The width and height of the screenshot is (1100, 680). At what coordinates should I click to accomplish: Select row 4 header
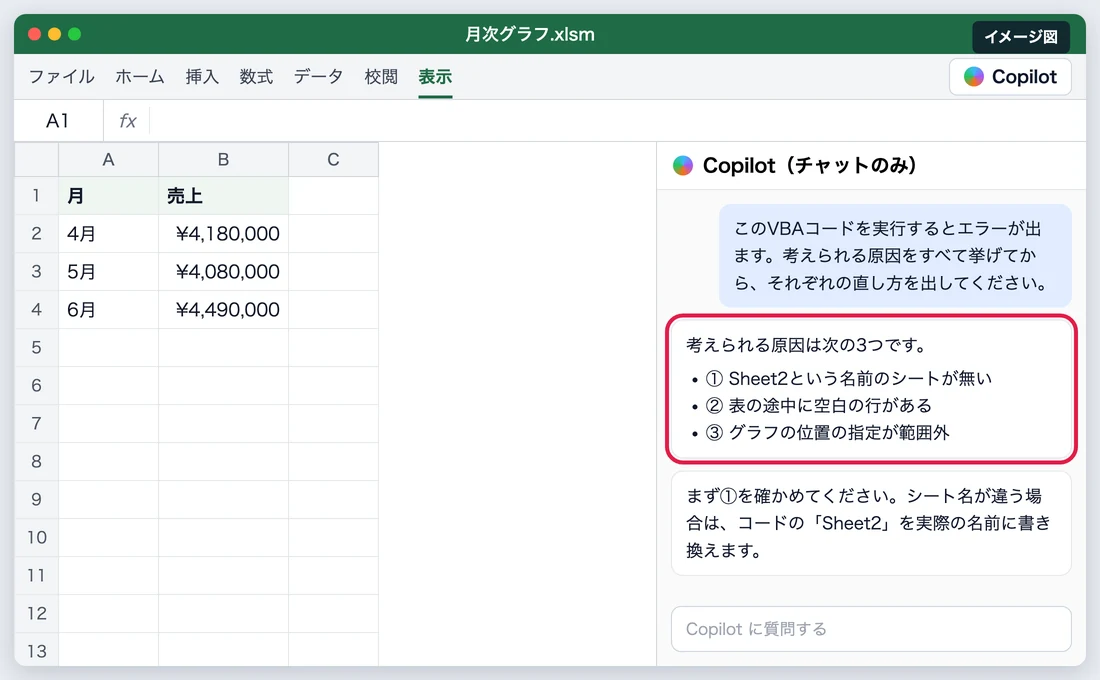(36, 309)
